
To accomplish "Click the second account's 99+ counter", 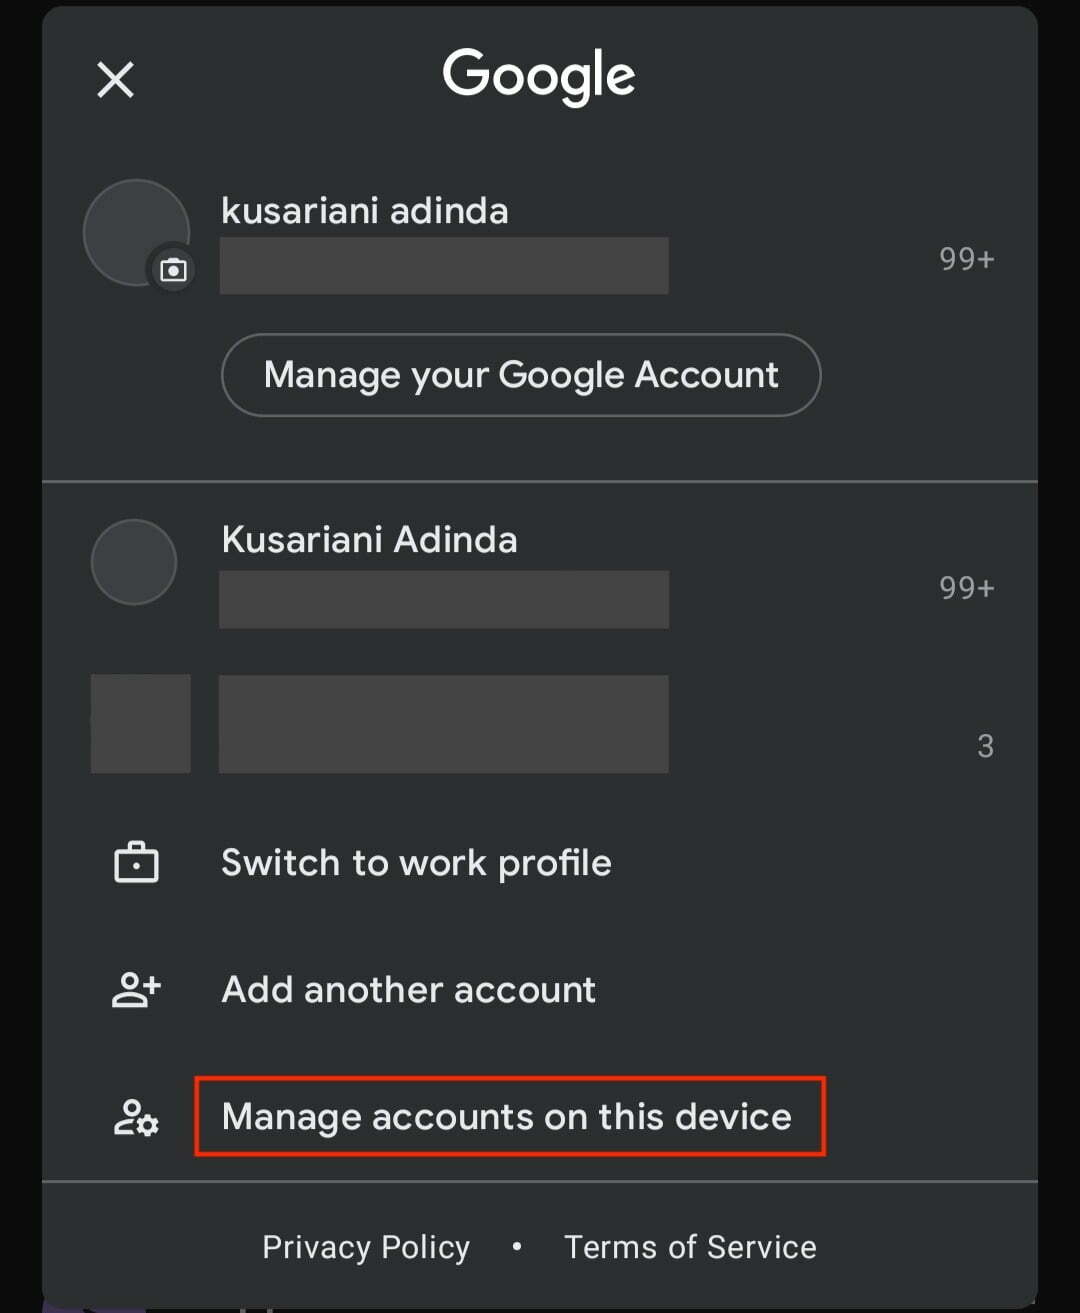I will tap(966, 587).
